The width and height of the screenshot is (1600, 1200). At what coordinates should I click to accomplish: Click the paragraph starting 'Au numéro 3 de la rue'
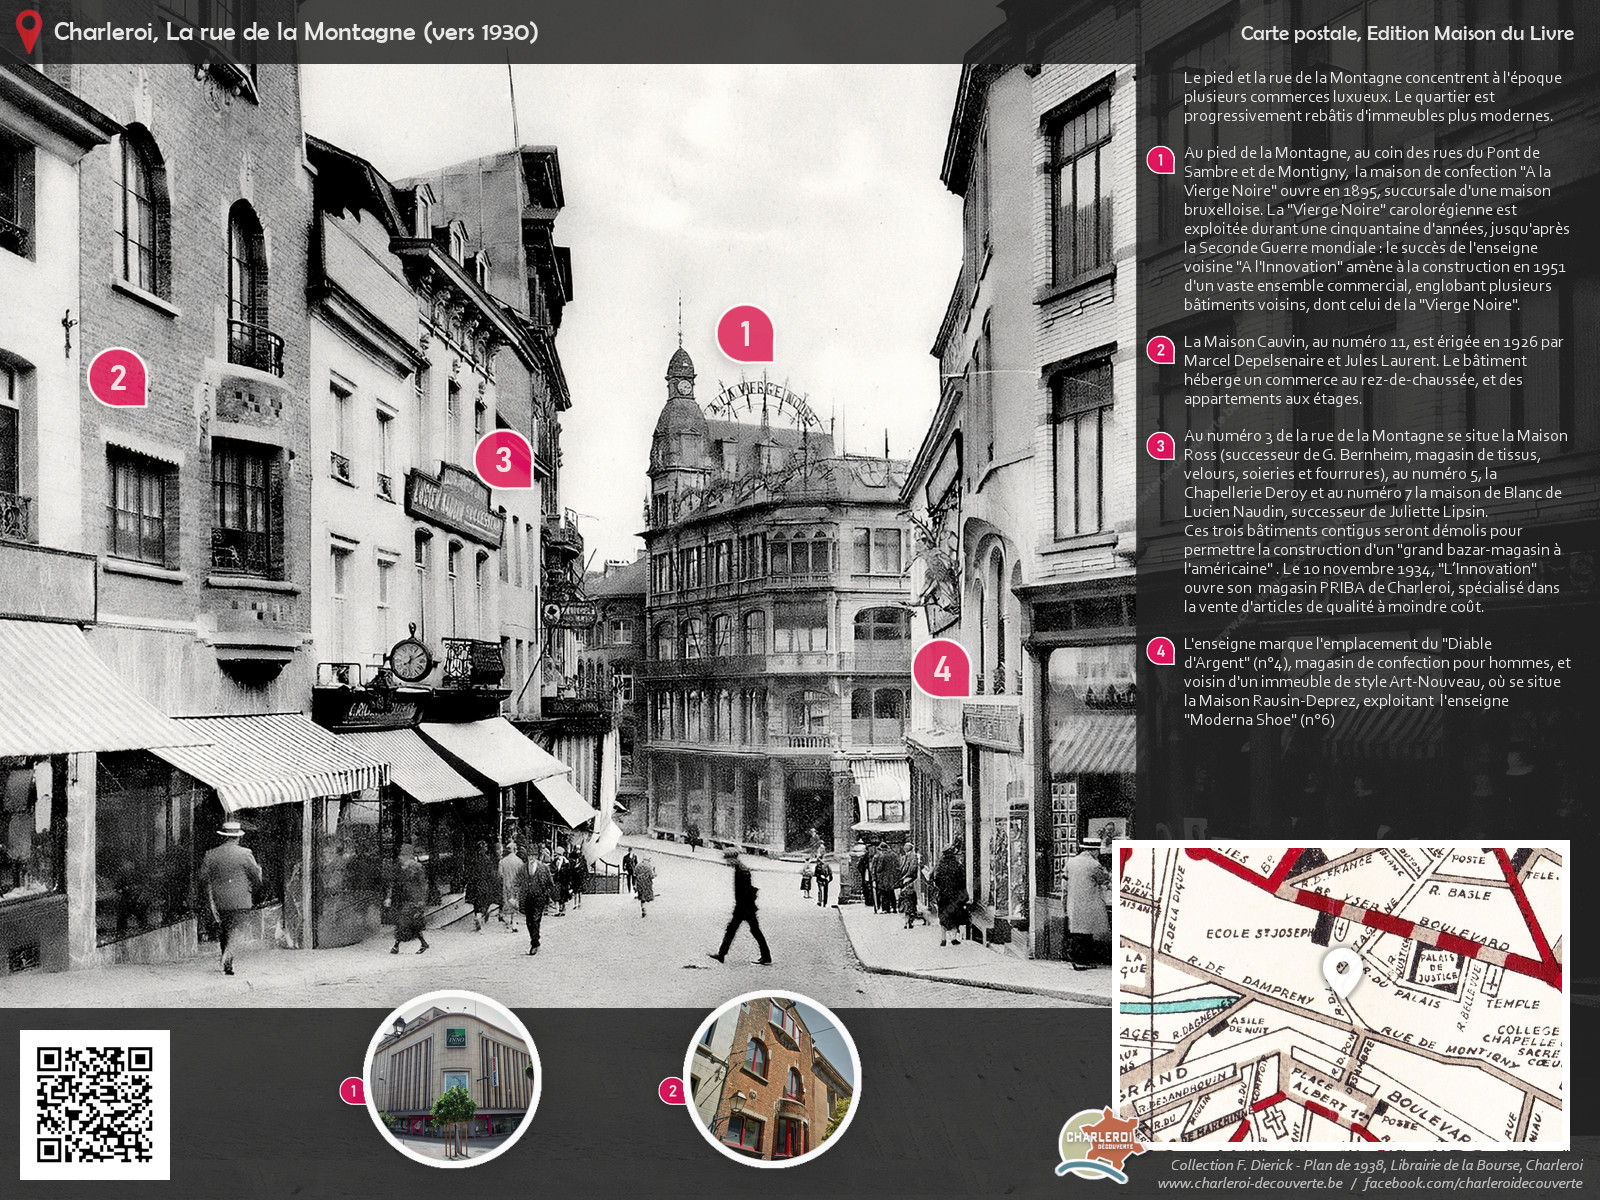coord(1377,521)
